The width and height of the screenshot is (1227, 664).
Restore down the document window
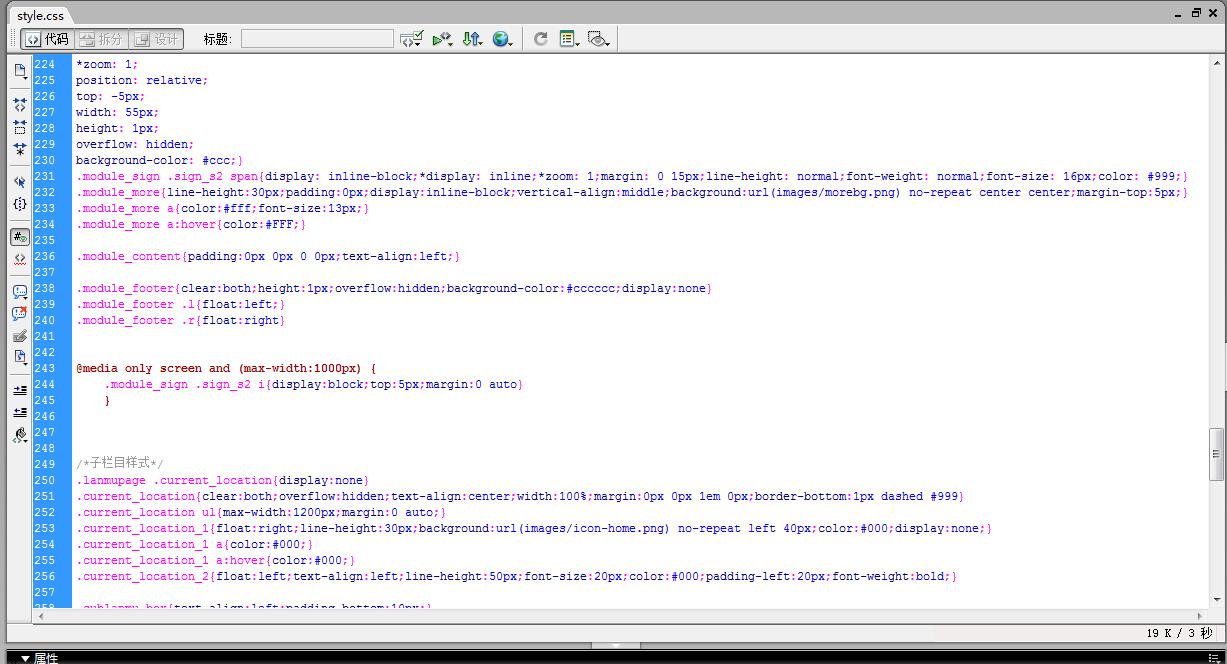pyautogui.click(x=1196, y=13)
